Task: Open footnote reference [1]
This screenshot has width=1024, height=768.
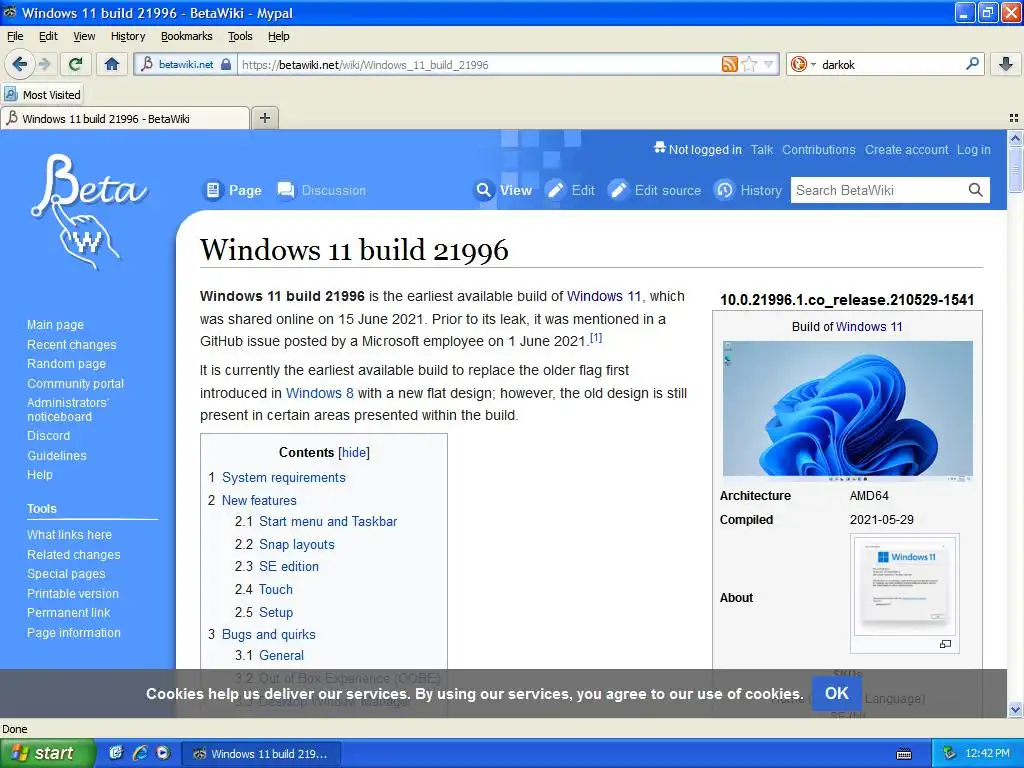Action: pyautogui.click(x=596, y=338)
